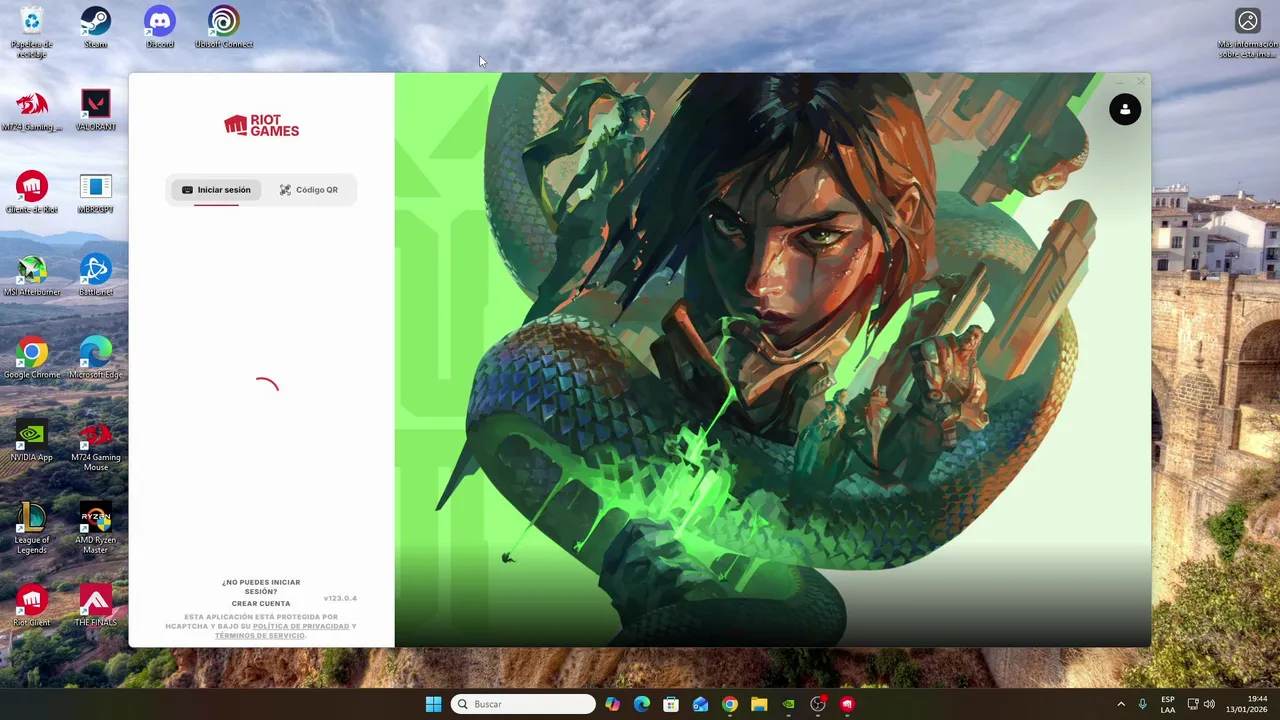Click the Buscar taskbar search box
The width and height of the screenshot is (1280, 720).
523,704
